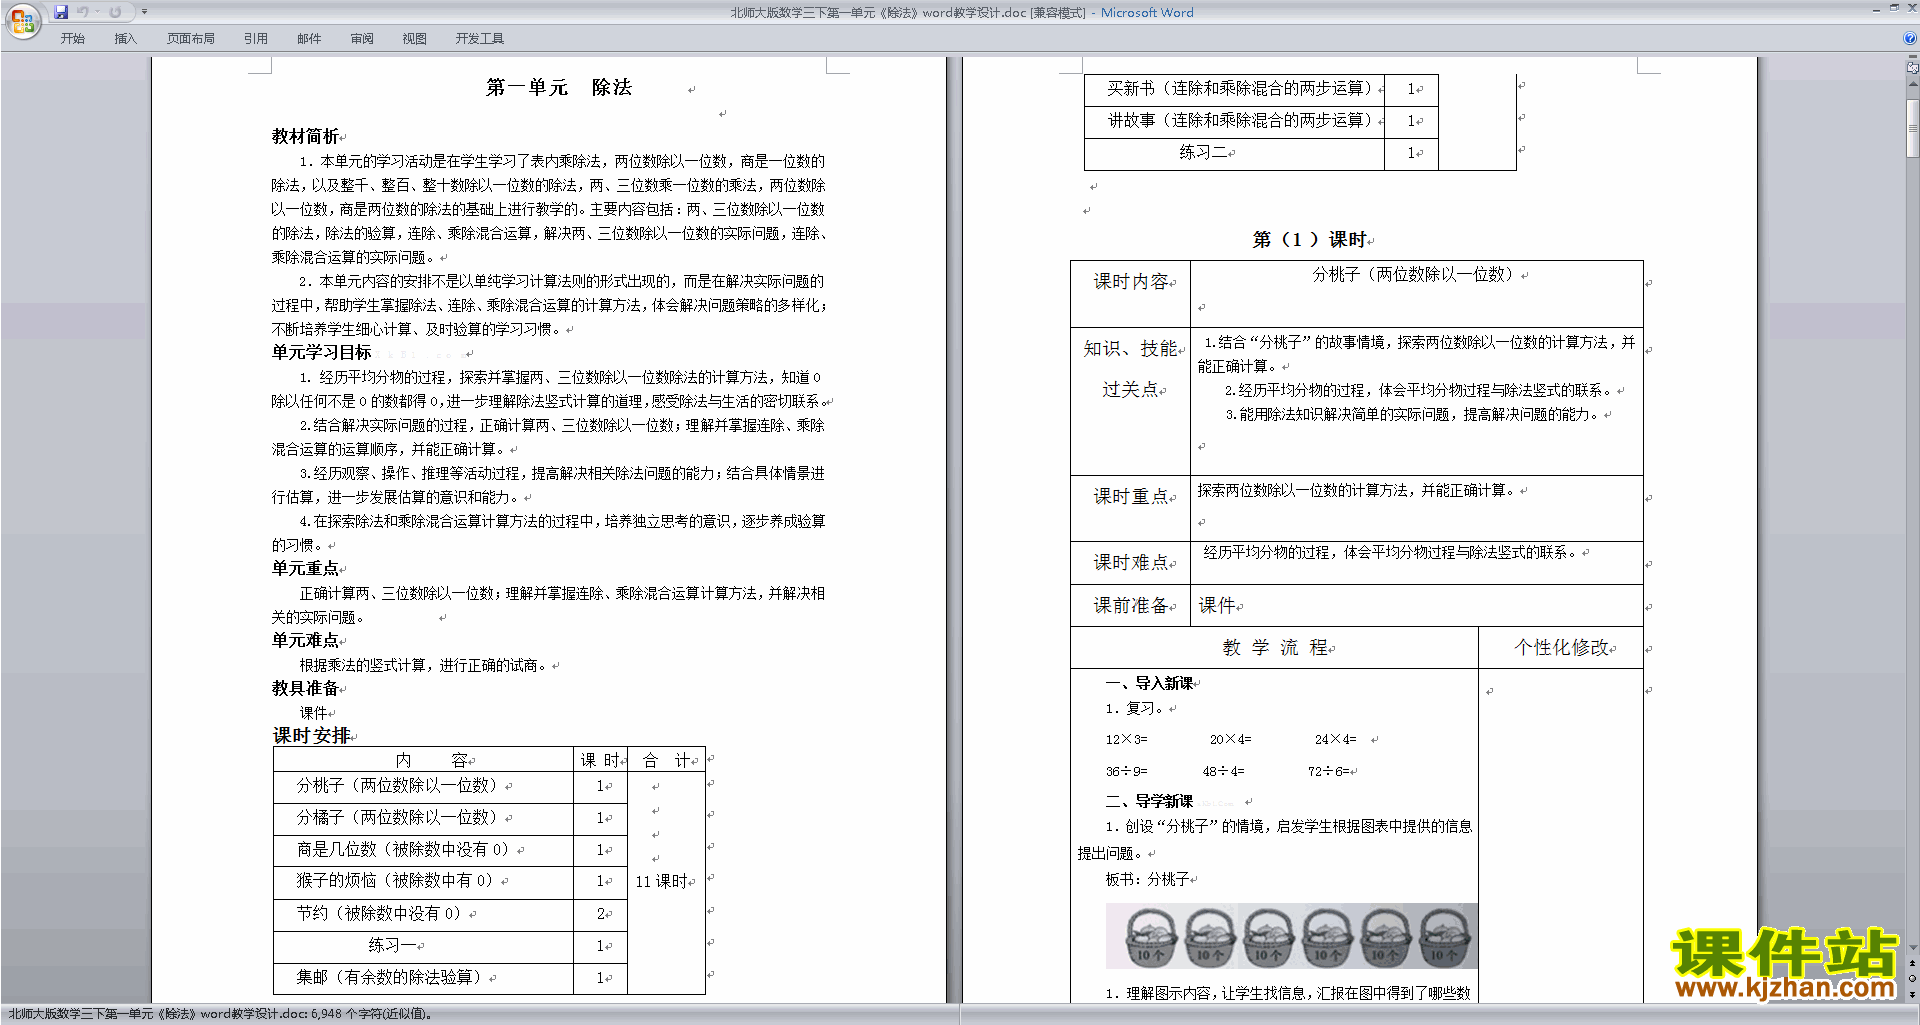Click the vertical scrollbar up arrow

click(x=1913, y=84)
